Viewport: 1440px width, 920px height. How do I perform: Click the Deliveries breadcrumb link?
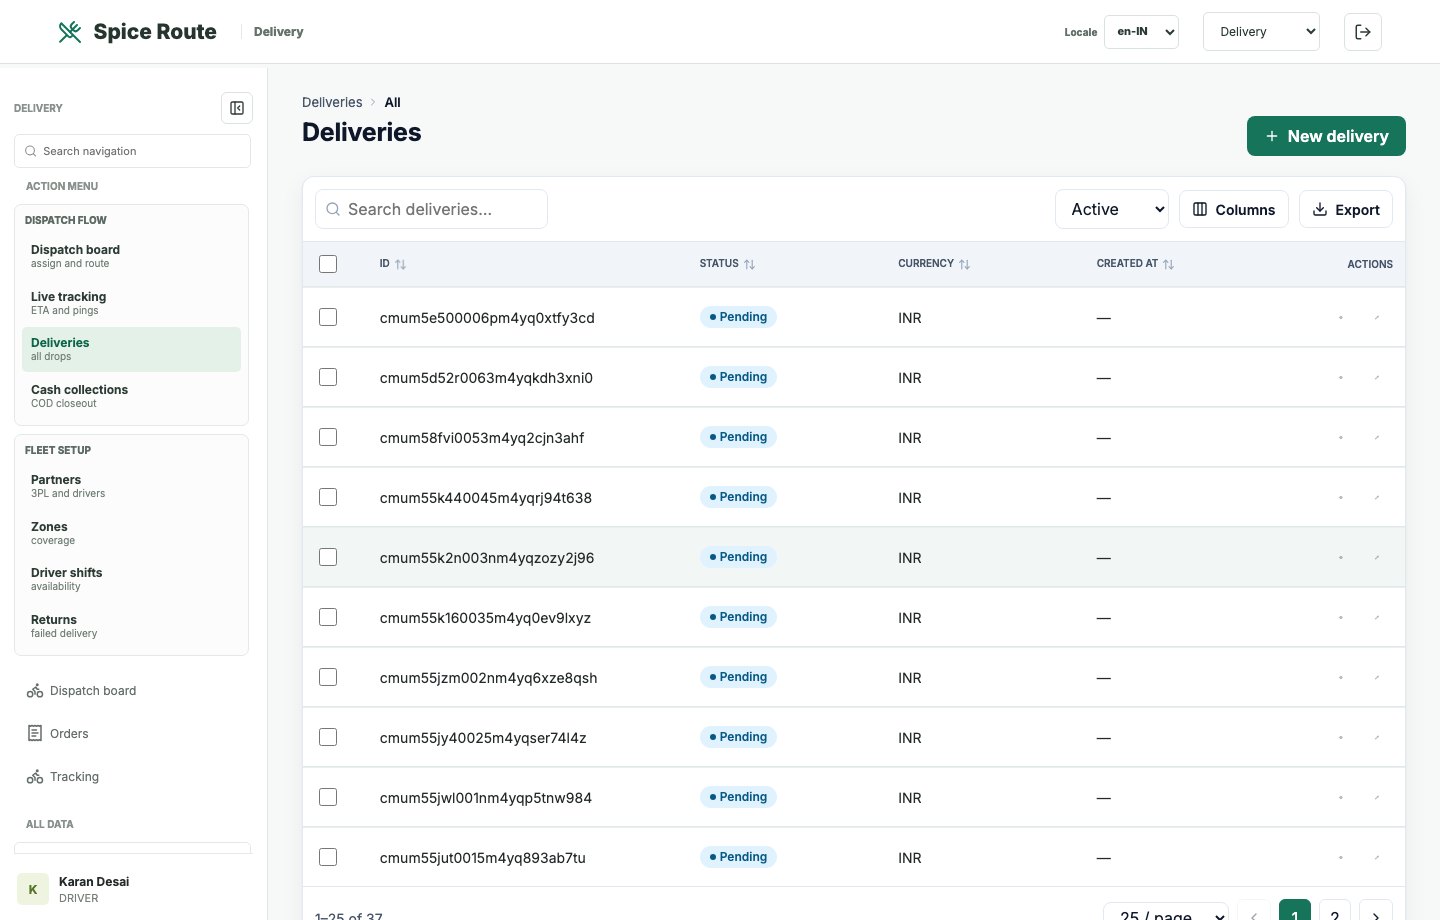point(332,102)
